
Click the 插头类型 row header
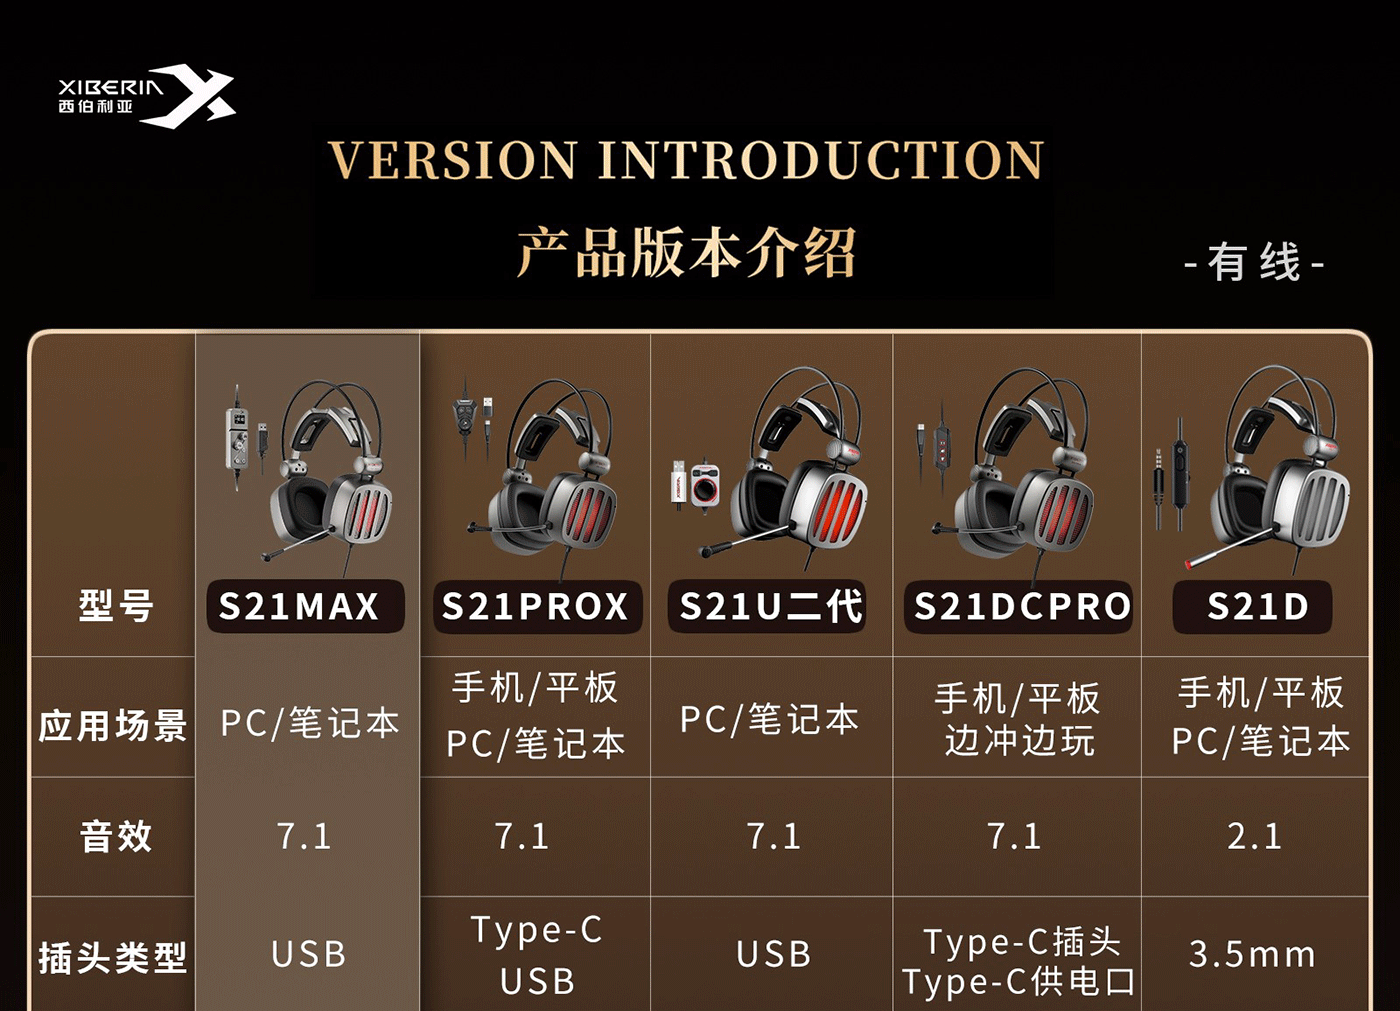pos(113,958)
